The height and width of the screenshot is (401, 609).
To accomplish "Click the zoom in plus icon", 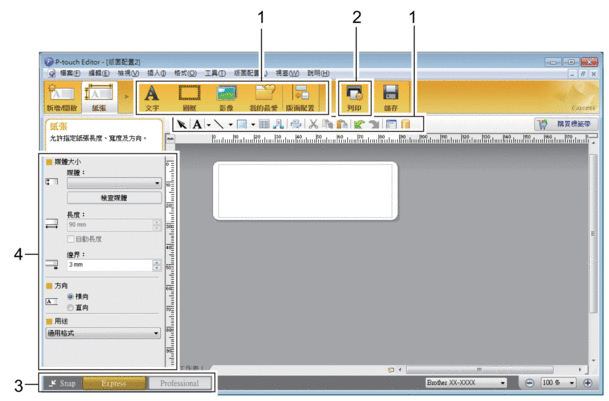I will tap(588, 383).
